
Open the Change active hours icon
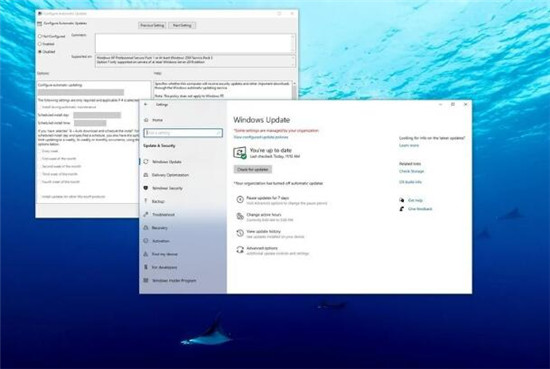pos(240,216)
